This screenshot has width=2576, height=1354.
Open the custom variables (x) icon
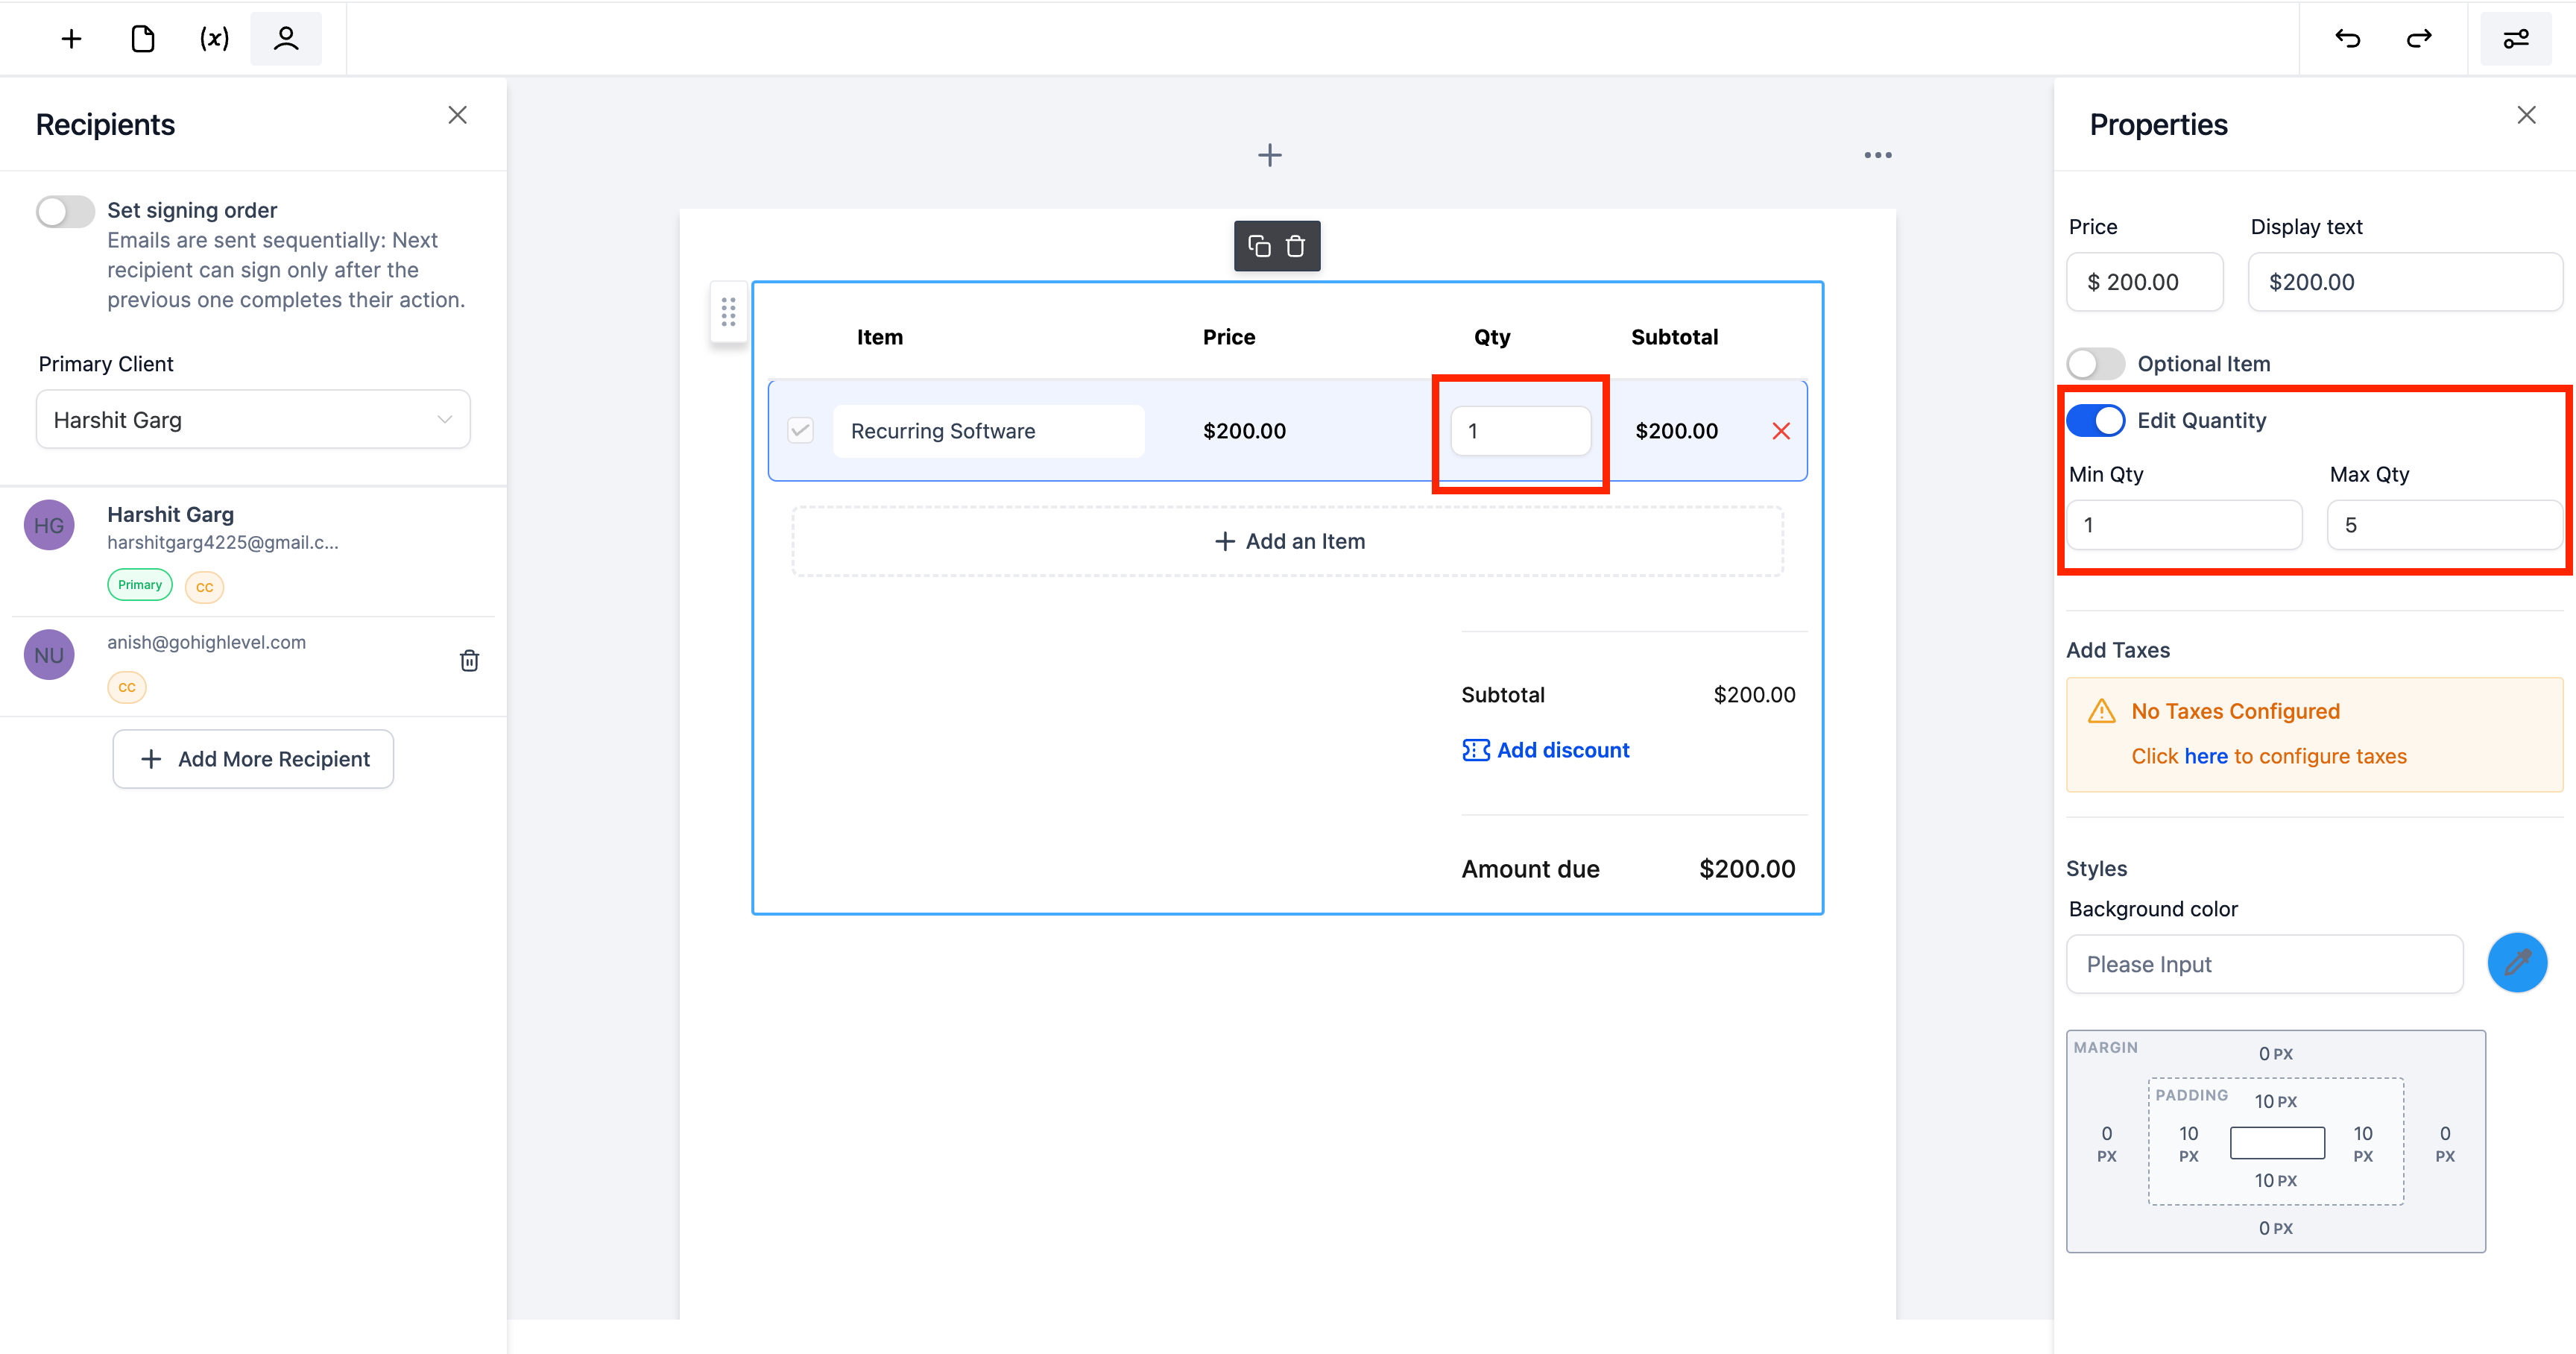214,39
